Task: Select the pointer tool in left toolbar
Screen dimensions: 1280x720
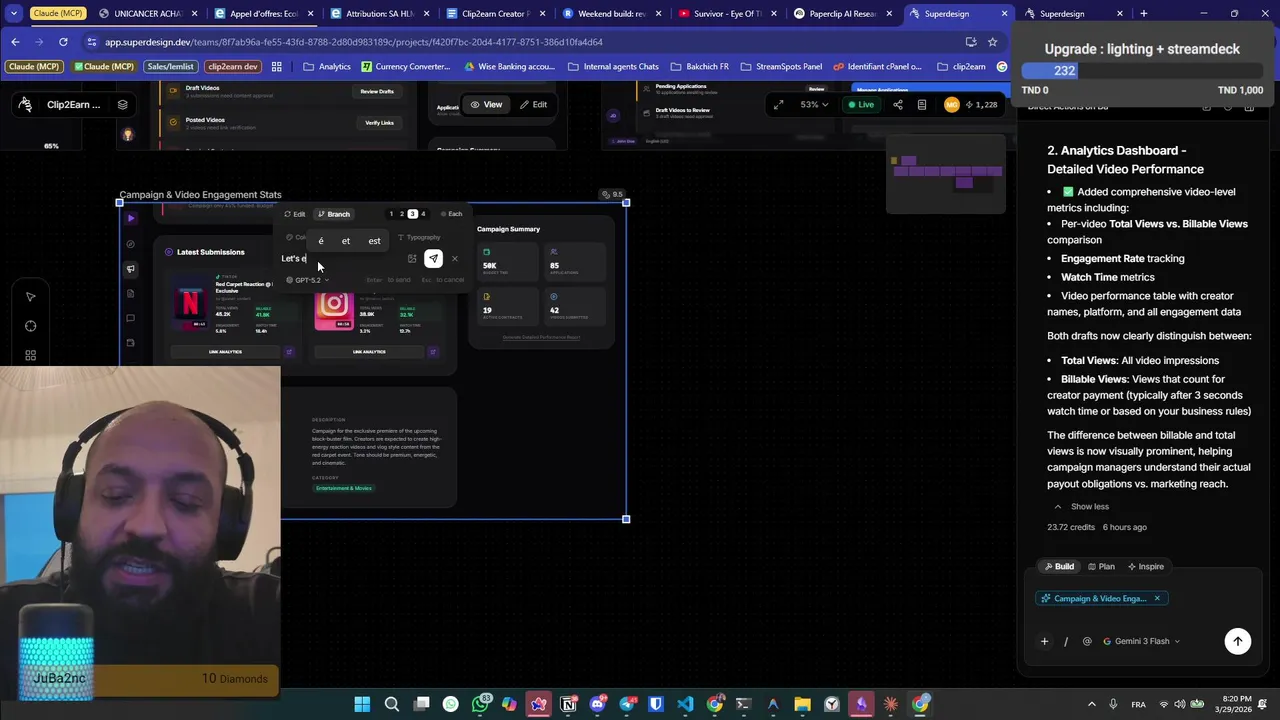Action: pyautogui.click(x=30, y=297)
